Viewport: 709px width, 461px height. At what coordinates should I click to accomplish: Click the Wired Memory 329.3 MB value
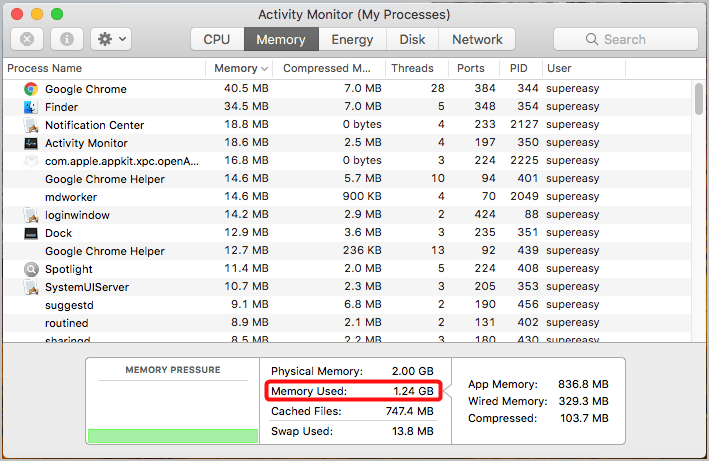(x=583, y=401)
